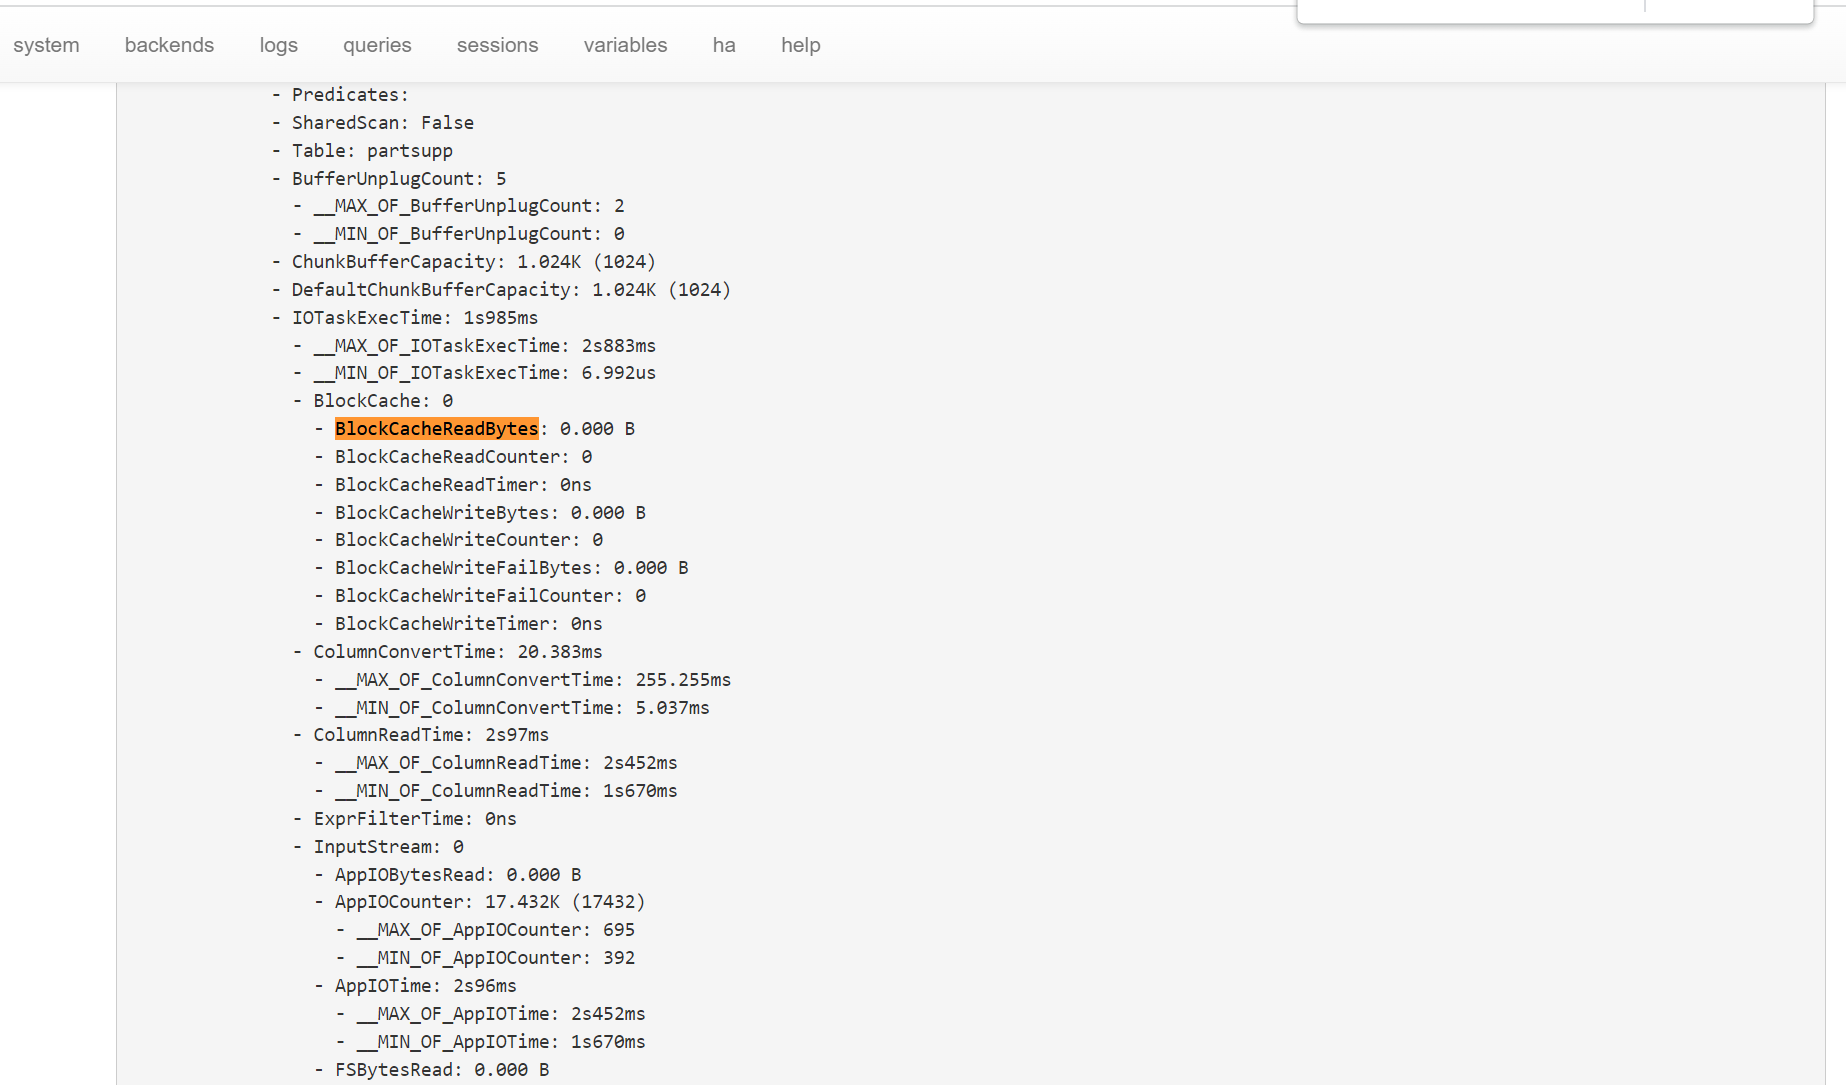Click the Table: partsupp line

pos(372,151)
